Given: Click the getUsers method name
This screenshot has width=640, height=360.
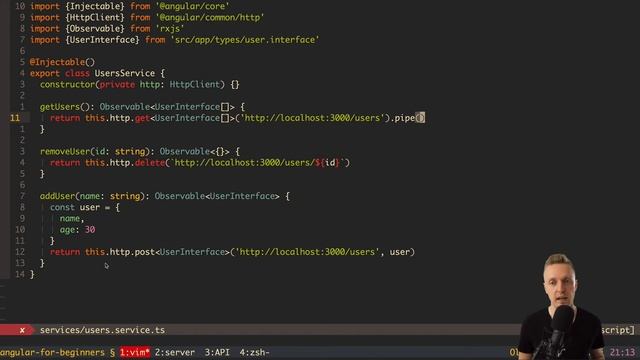Looking at the screenshot, I should (60, 107).
